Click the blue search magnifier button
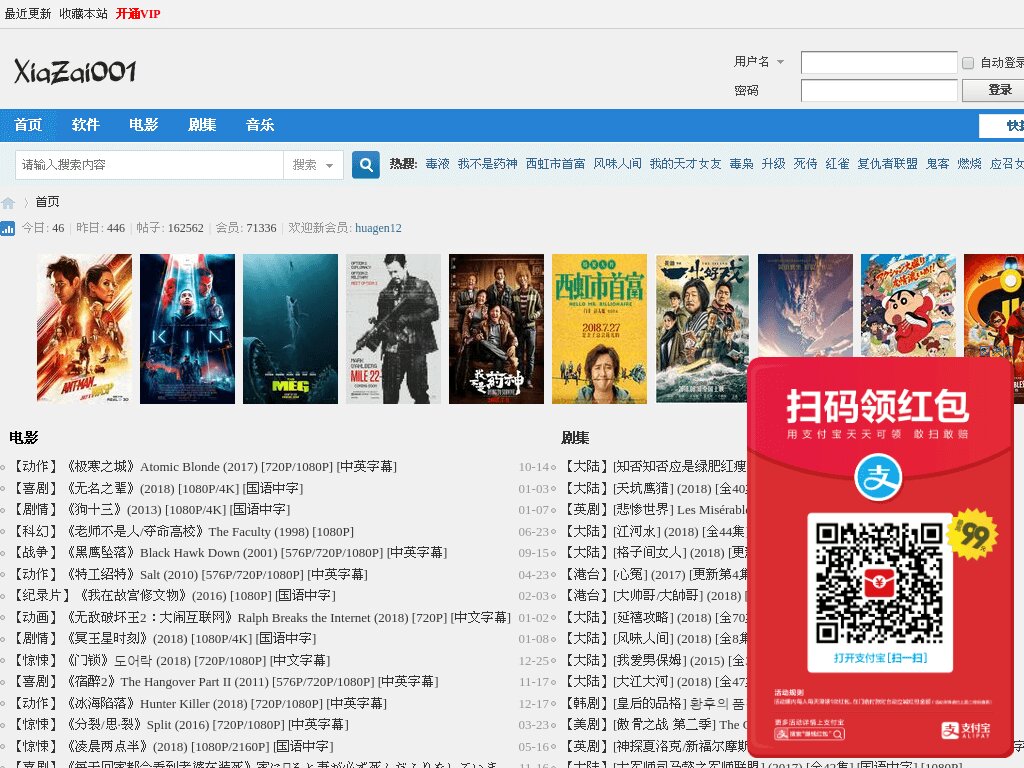The image size is (1024, 768). [x=366, y=165]
